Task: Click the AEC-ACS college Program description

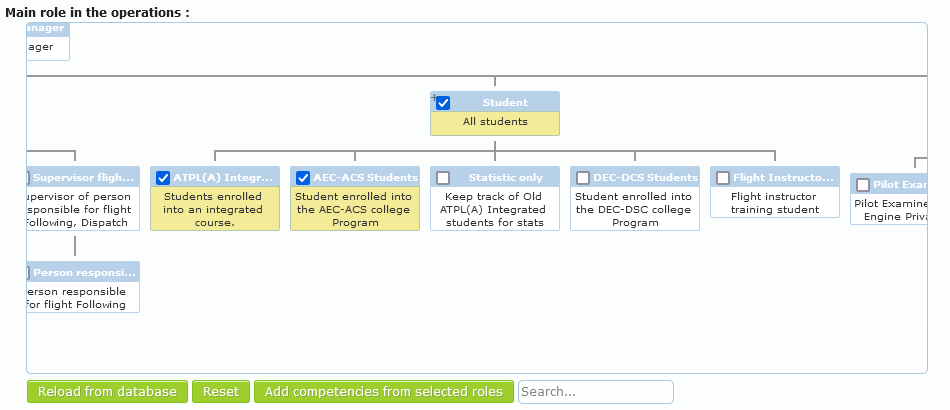Action: tap(355, 210)
